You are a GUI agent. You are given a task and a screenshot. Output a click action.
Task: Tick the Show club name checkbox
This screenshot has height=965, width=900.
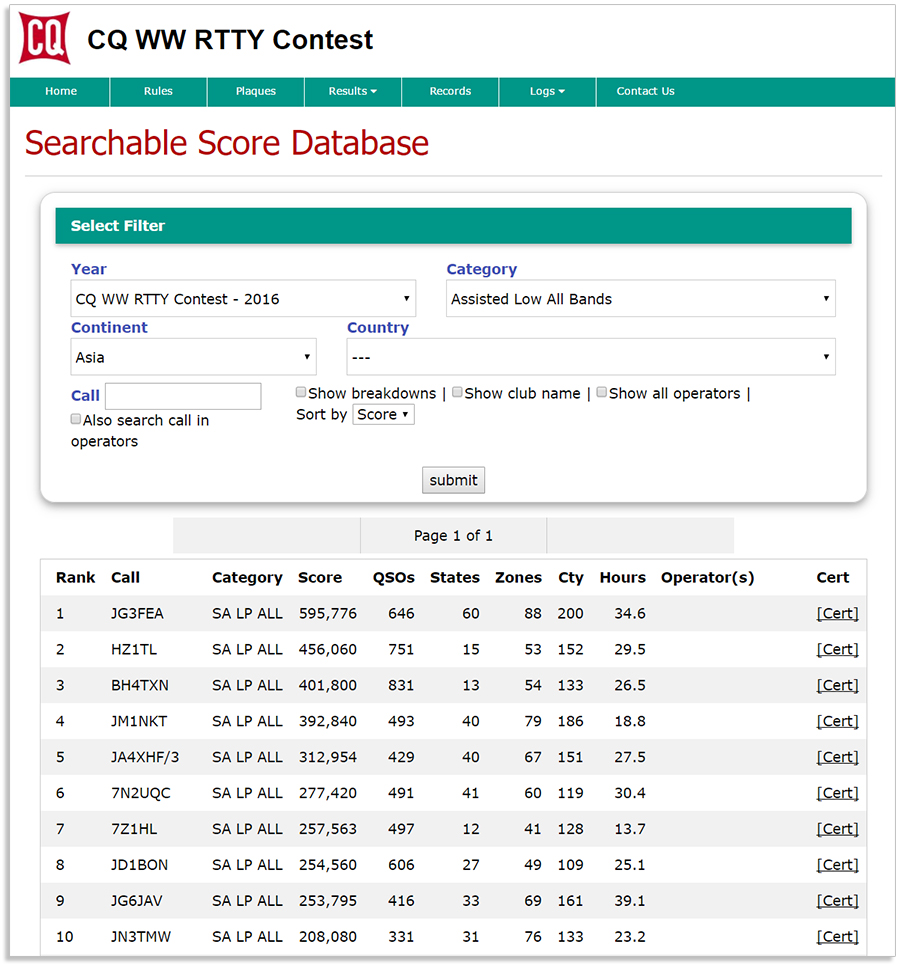click(x=457, y=393)
